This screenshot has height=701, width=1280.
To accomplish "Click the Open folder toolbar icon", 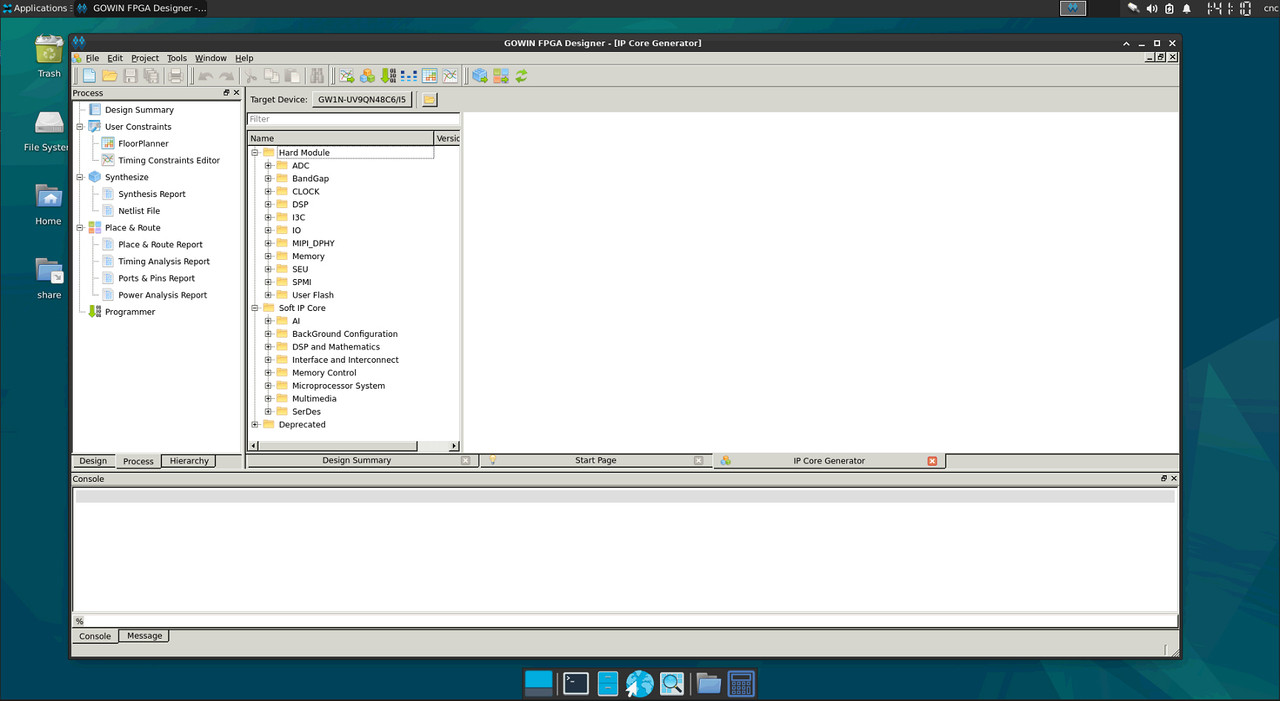I will coord(110,76).
